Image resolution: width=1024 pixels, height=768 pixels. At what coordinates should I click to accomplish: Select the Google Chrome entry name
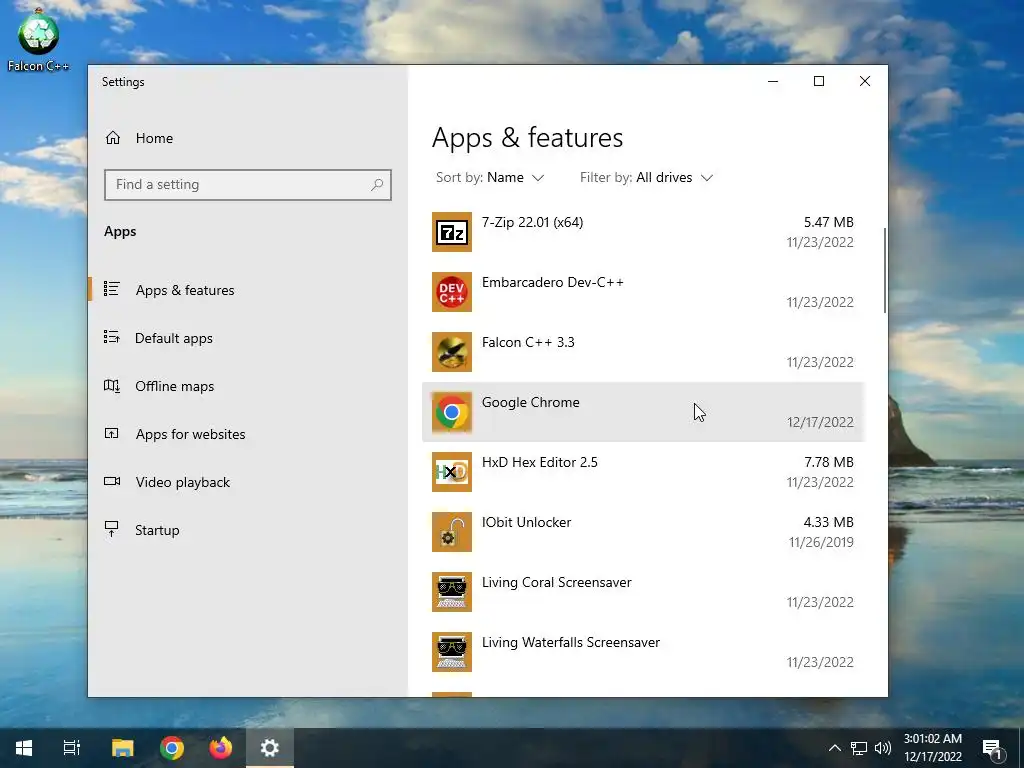click(x=530, y=402)
